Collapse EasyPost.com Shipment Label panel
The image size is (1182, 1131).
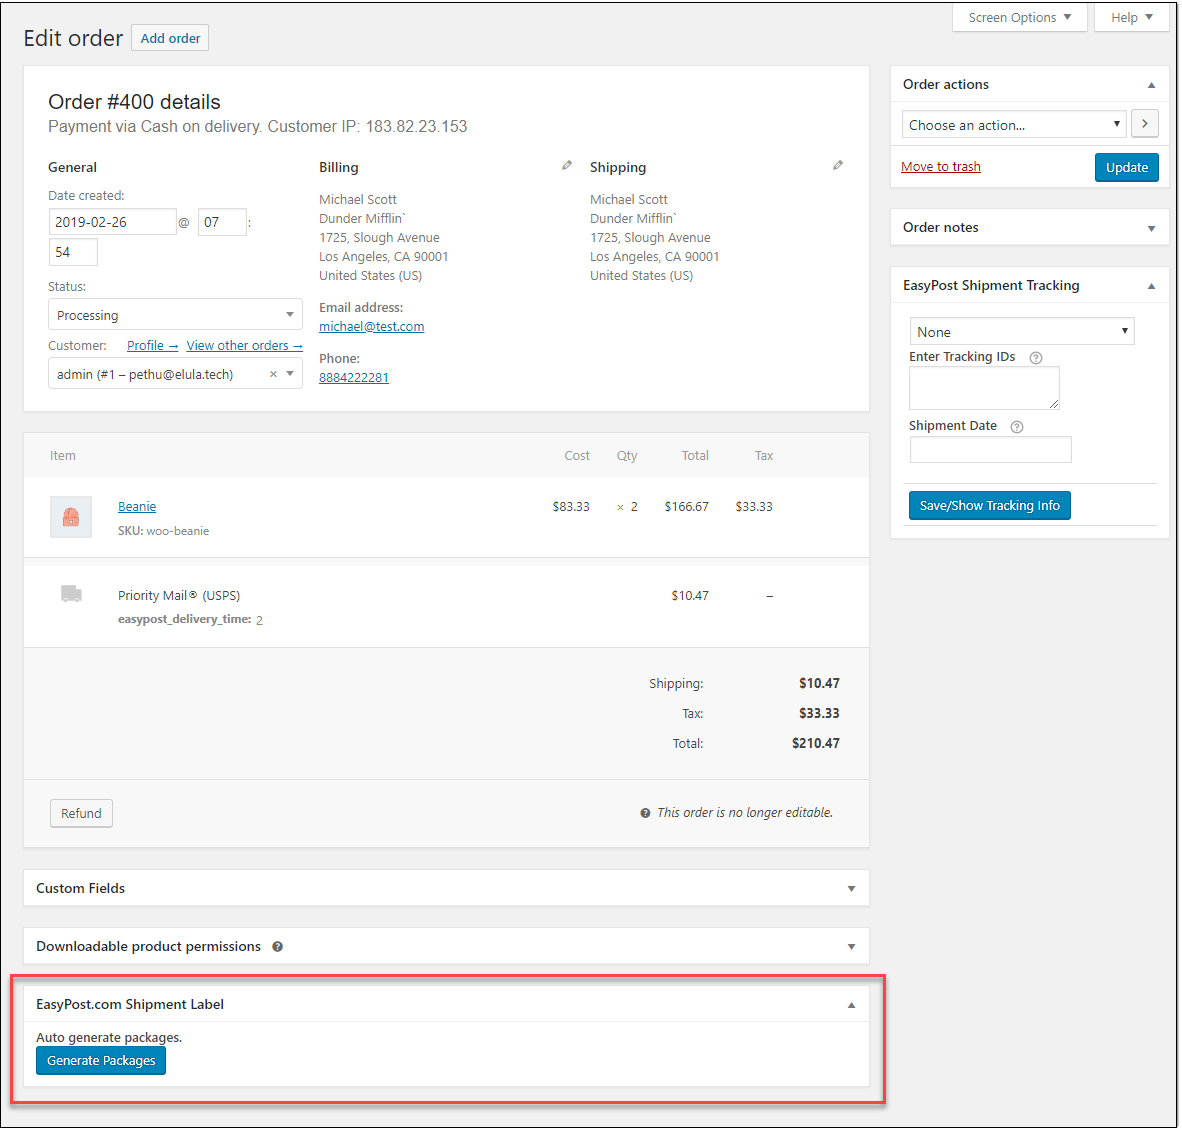851,1005
